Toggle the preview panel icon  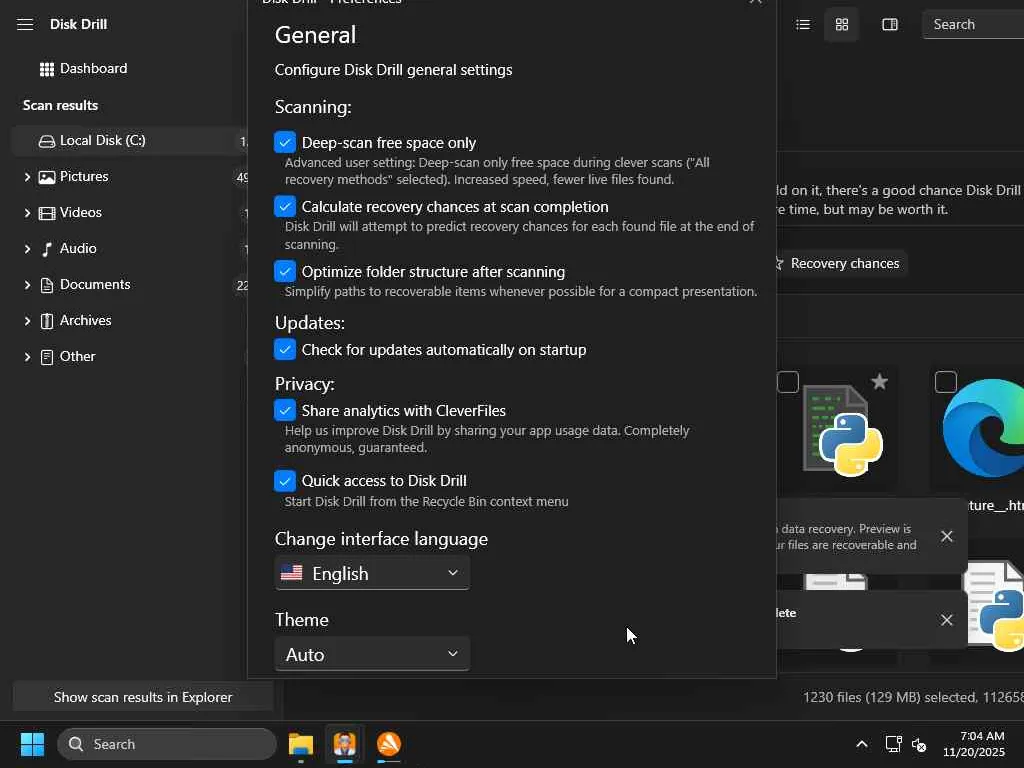[x=889, y=25]
